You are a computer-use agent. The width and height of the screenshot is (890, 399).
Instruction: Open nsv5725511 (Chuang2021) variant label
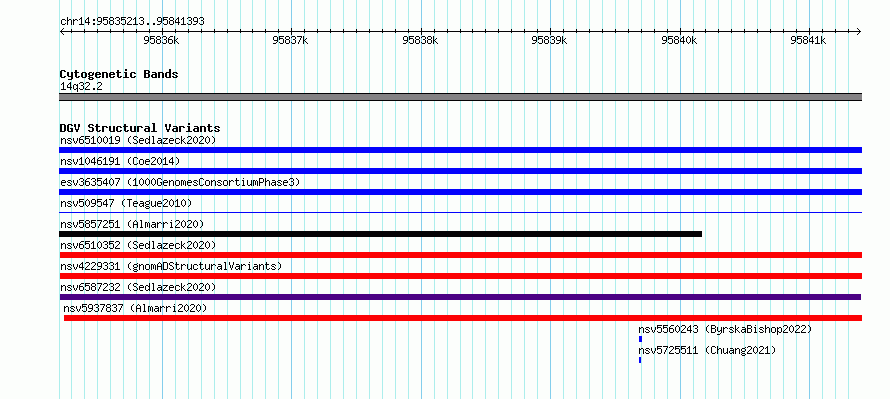[707, 350]
